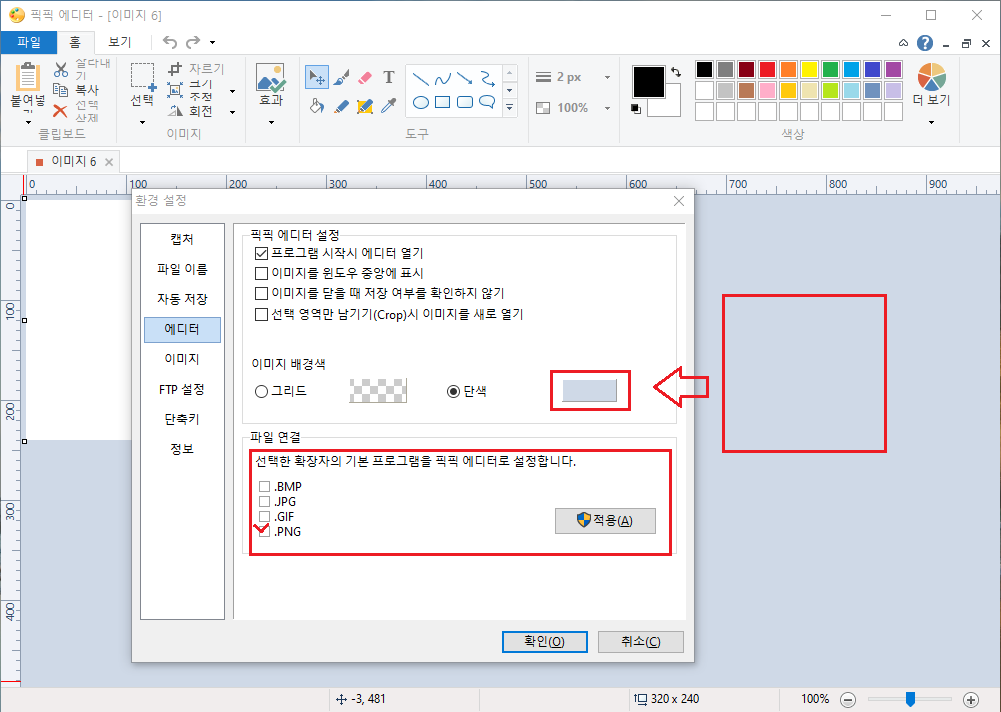Screen dimensions: 1001x712
Task: Expand the Paste dropdown arrow
Action: (28, 121)
